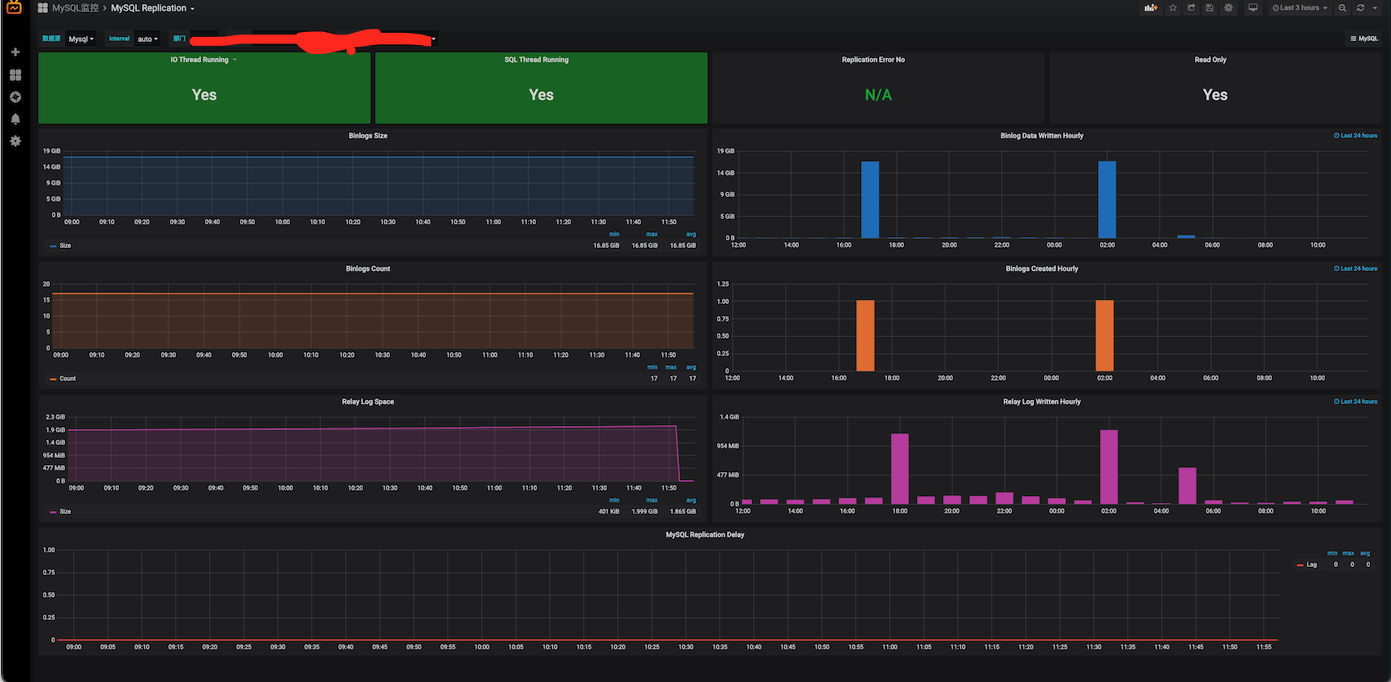Toggle the Count series in Binlogs Count legend

pos(67,379)
